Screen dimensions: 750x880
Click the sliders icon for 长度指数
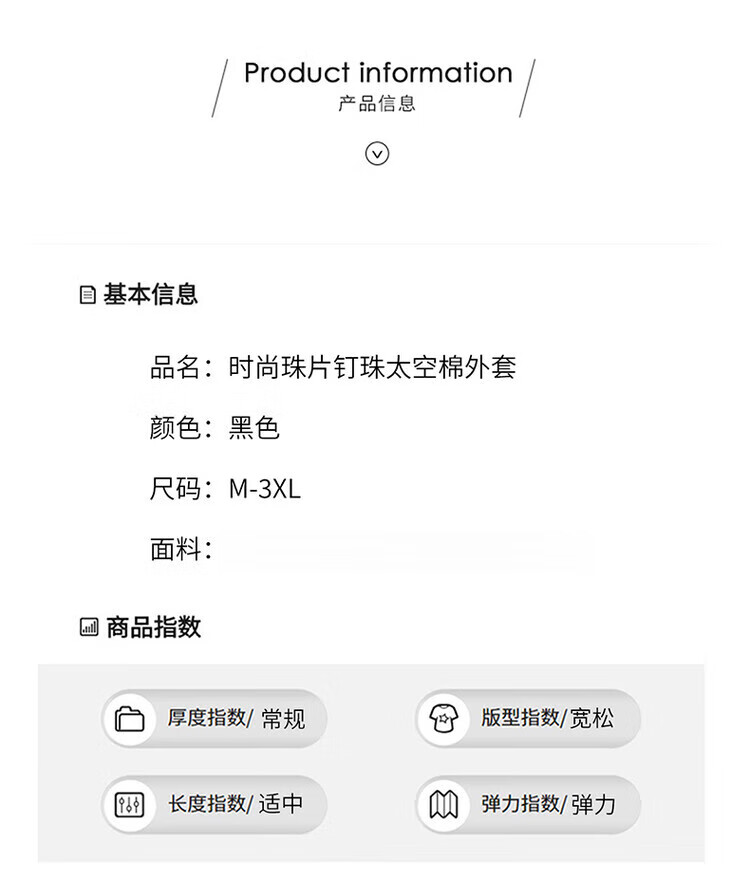130,805
